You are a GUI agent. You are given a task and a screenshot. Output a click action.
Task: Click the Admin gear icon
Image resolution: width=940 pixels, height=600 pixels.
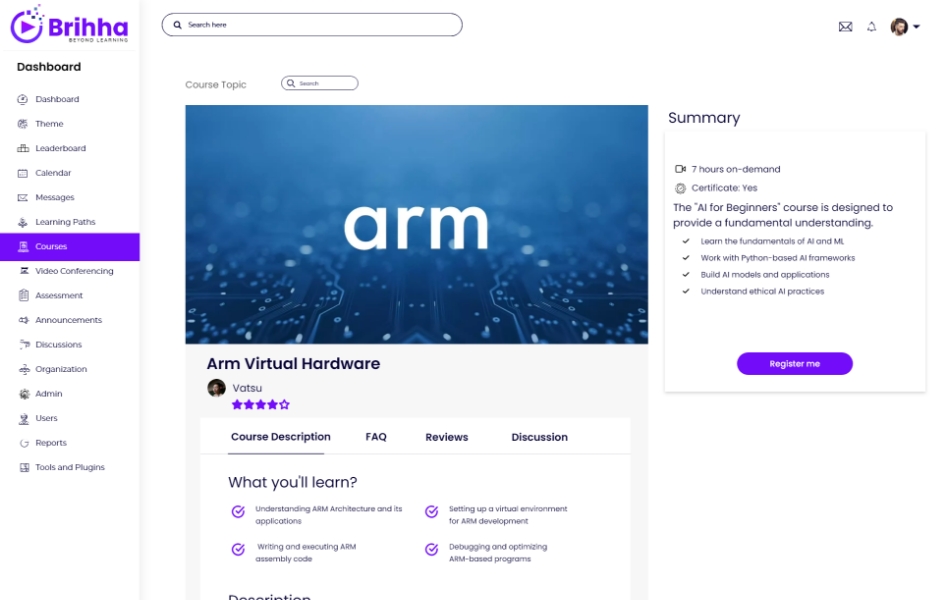click(x=24, y=394)
